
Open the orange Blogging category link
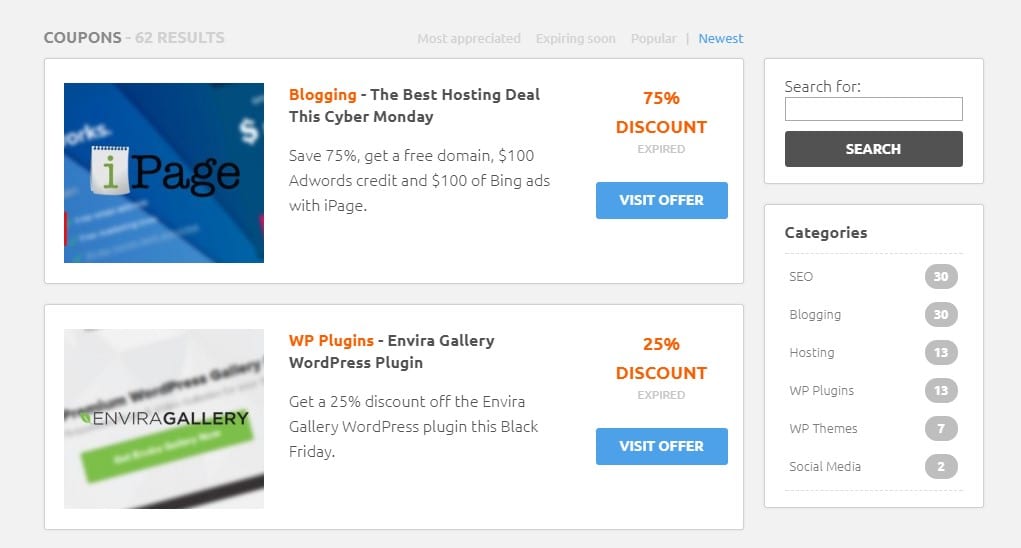322,95
